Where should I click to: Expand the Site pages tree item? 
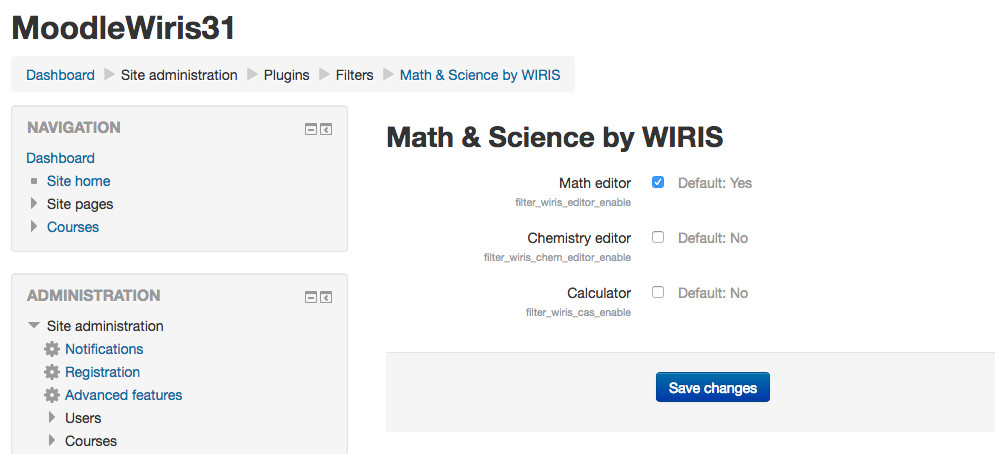pyautogui.click(x=33, y=204)
